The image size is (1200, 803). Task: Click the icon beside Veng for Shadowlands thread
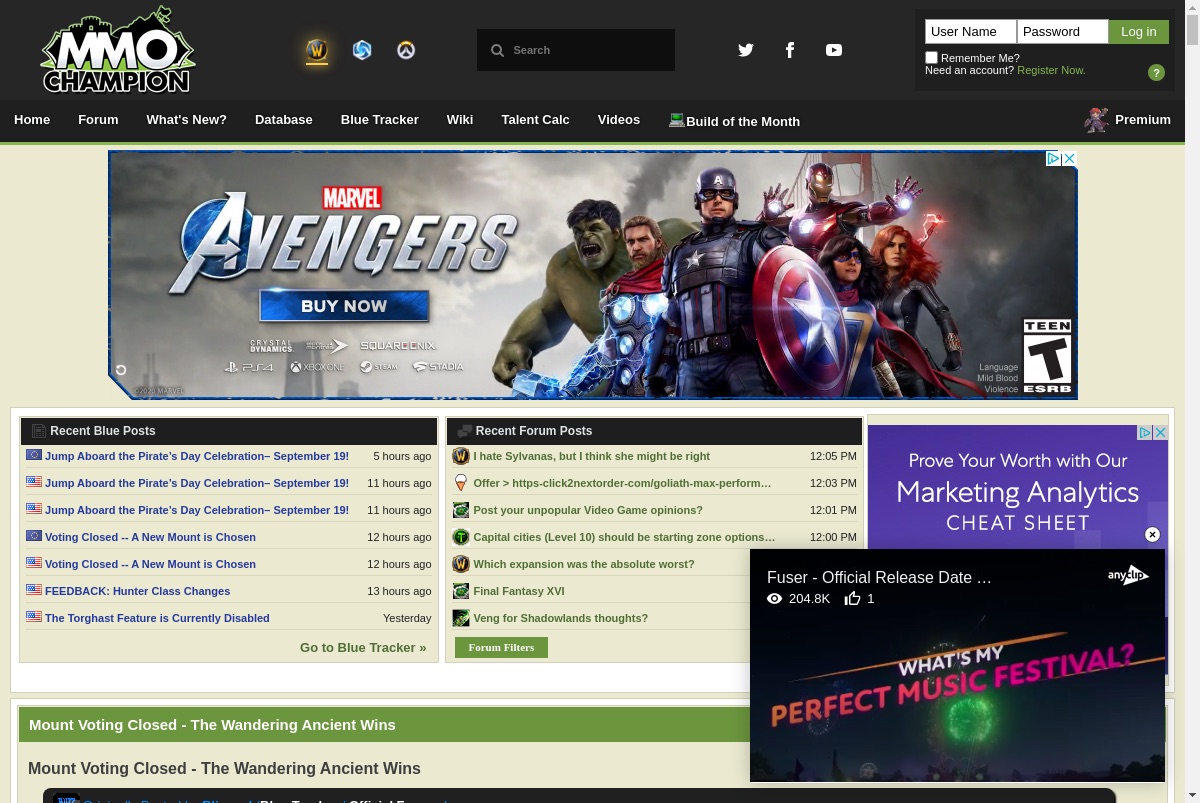coord(461,618)
